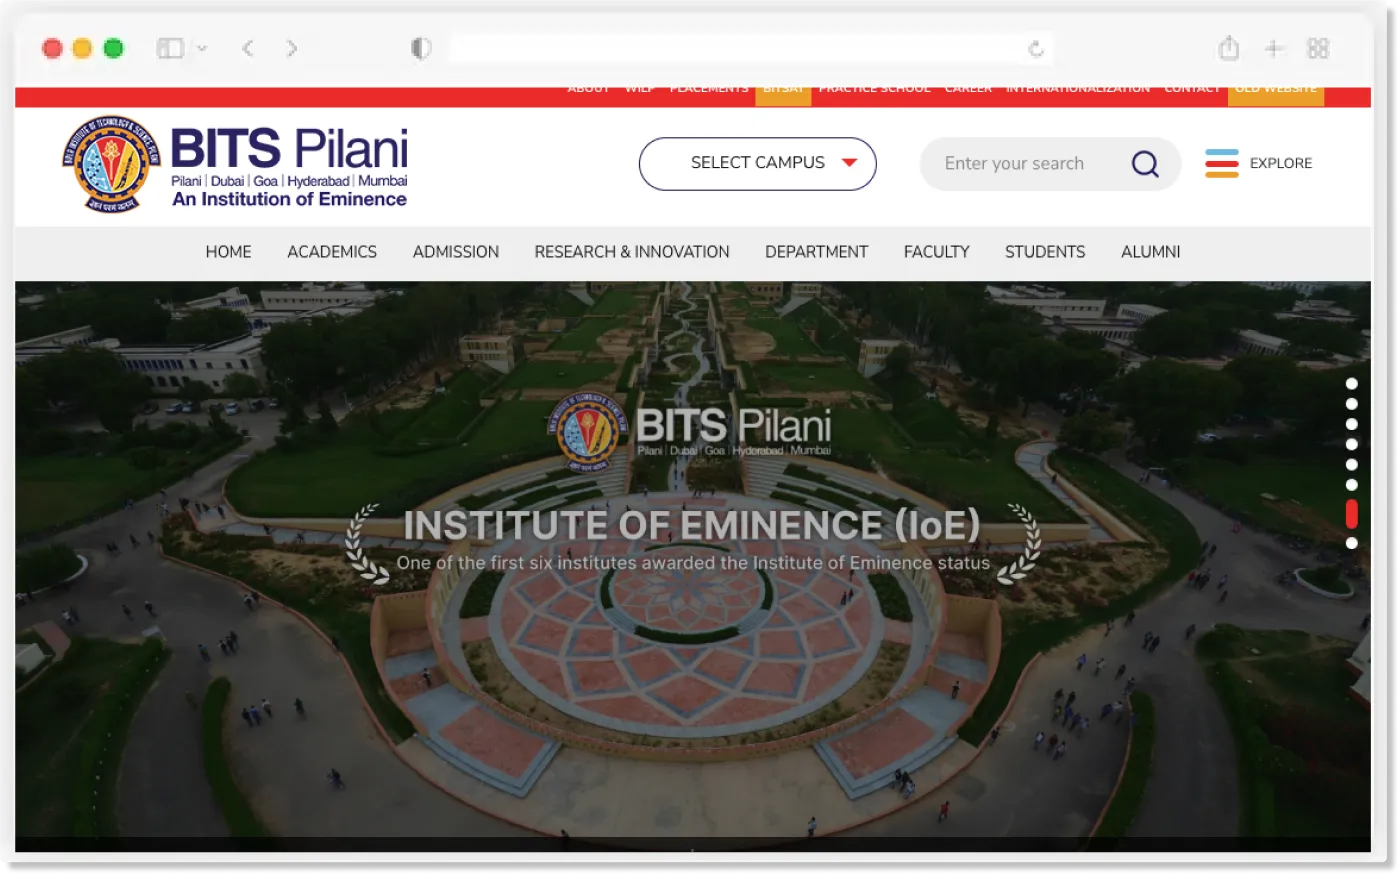The image size is (1400, 875).
Task: Jump to the first slide indicator dot
Action: click(1352, 384)
